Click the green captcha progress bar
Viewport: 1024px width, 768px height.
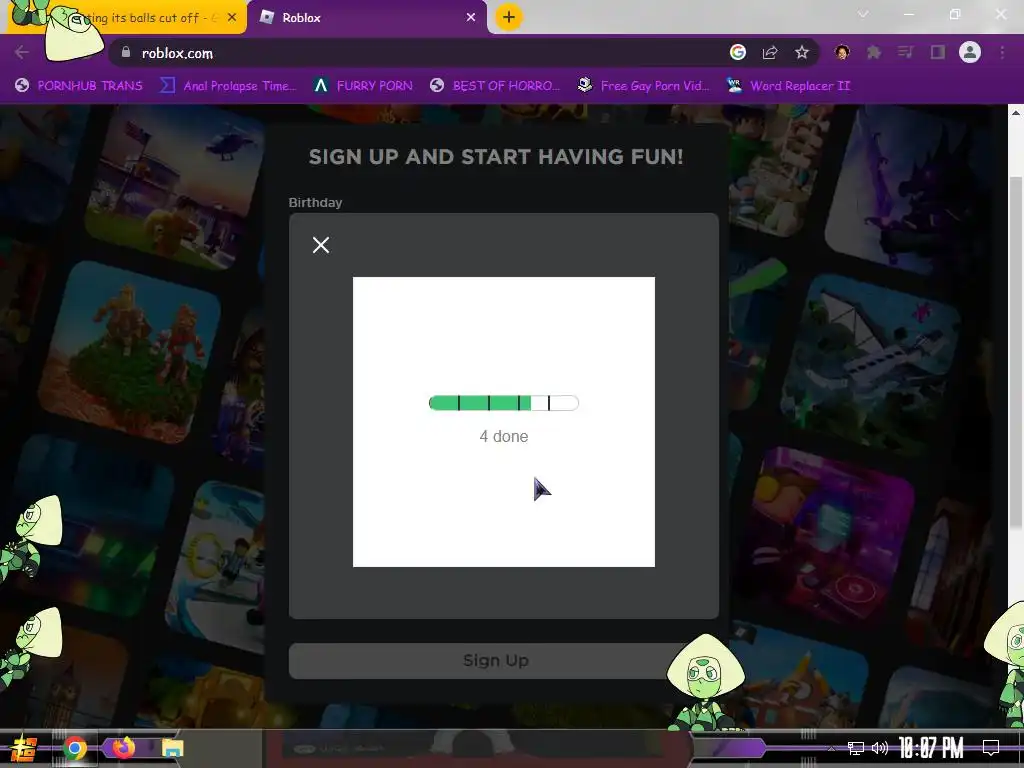point(504,403)
